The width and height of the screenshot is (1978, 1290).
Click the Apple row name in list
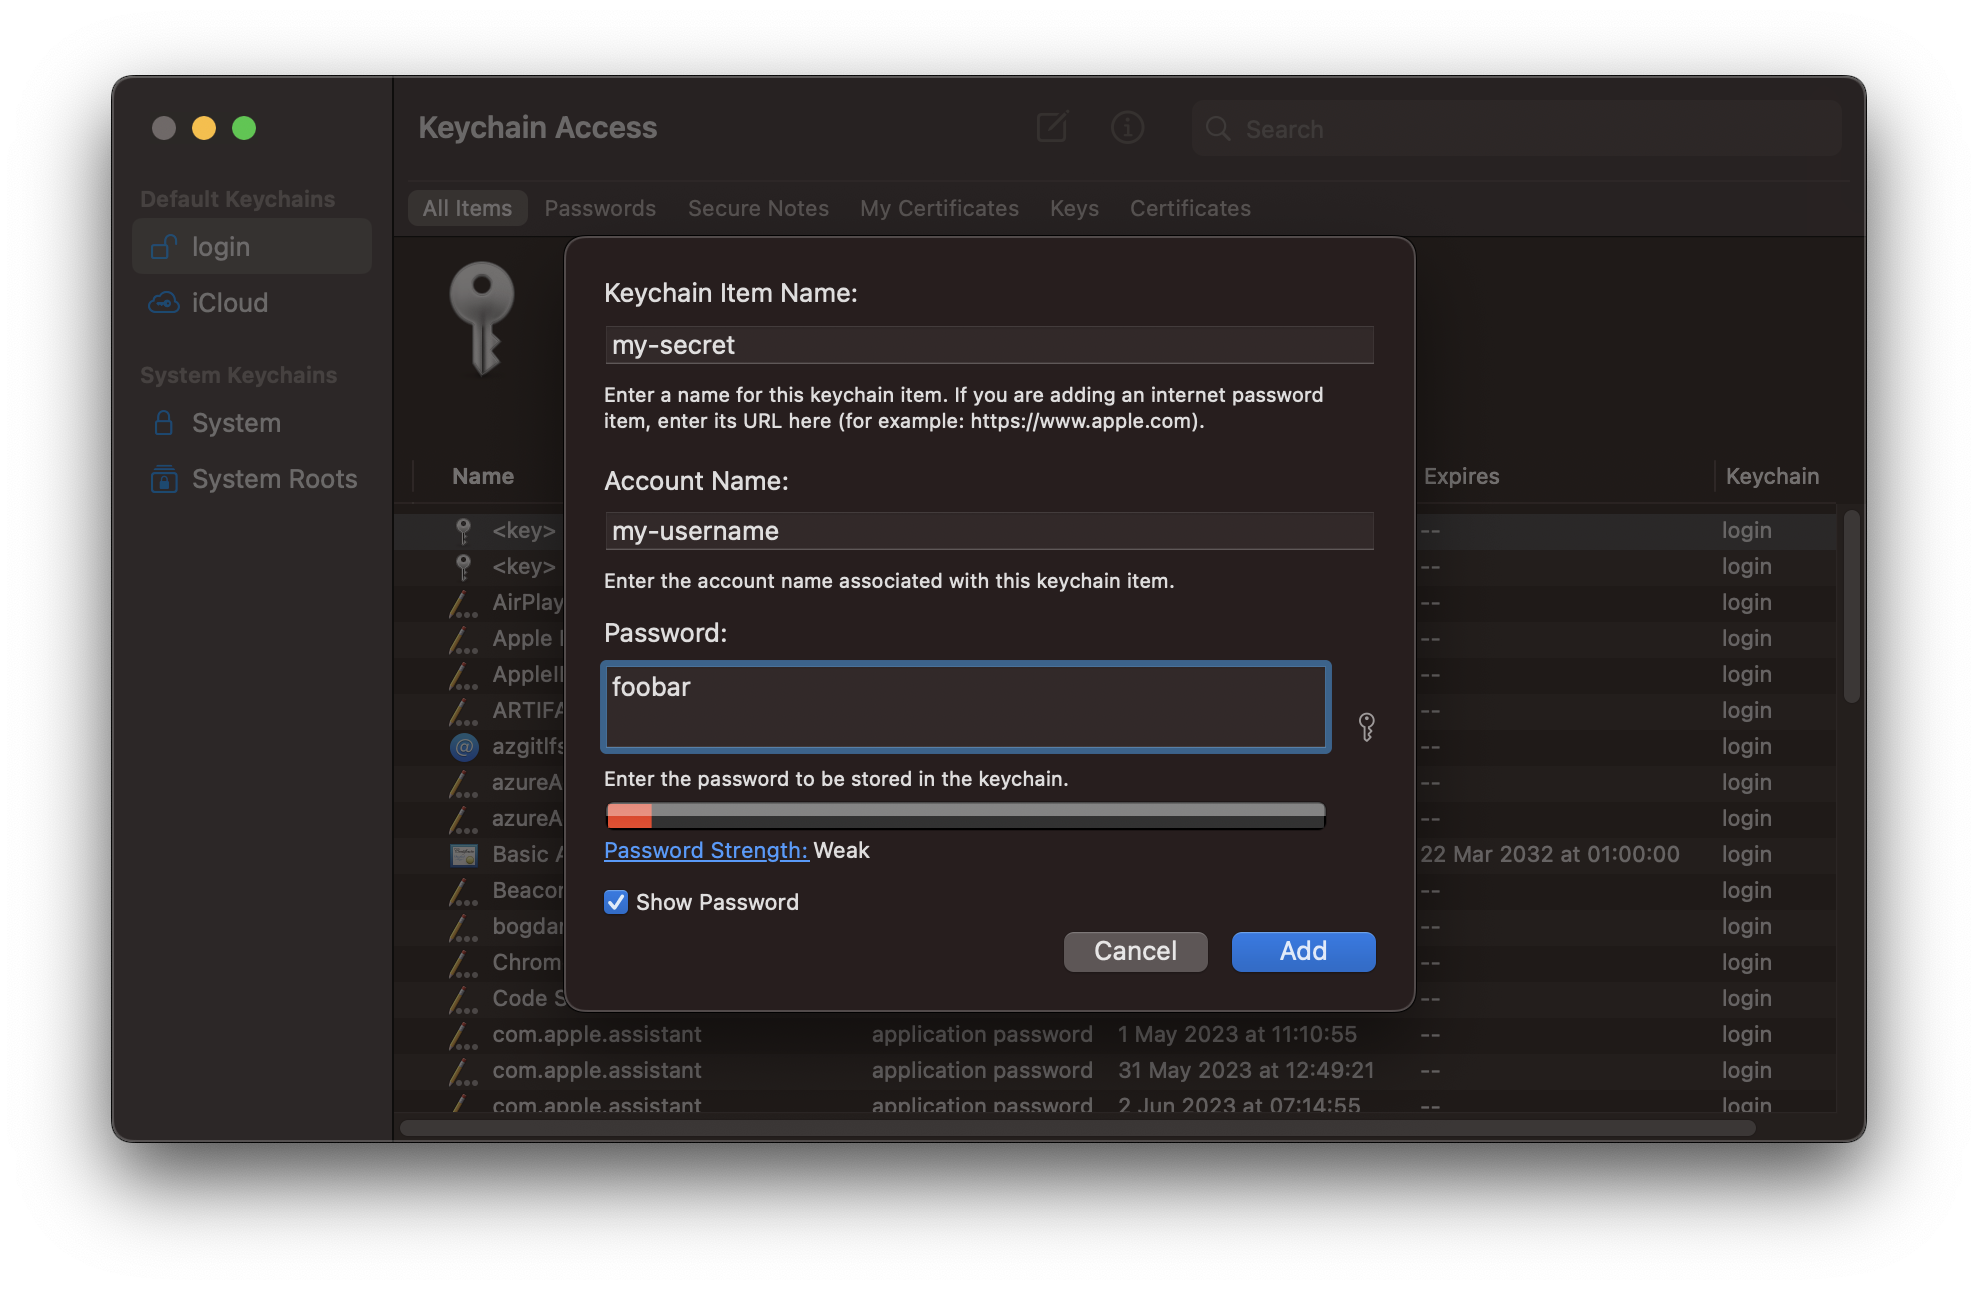pyautogui.click(x=527, y=638)
